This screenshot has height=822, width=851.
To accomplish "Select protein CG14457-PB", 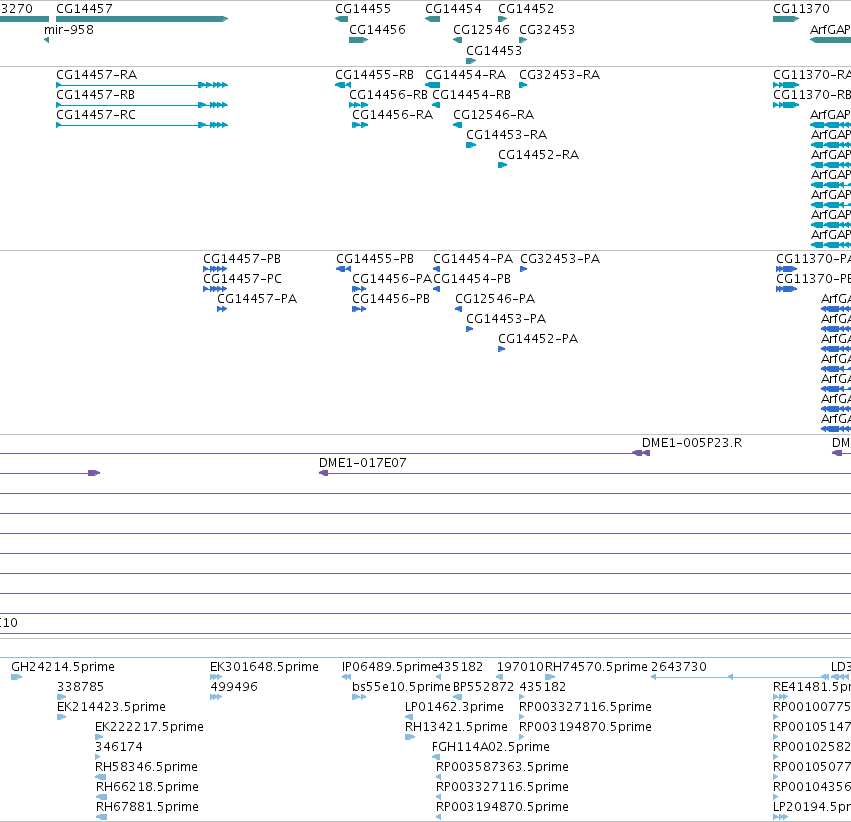I will click(242, 258).
